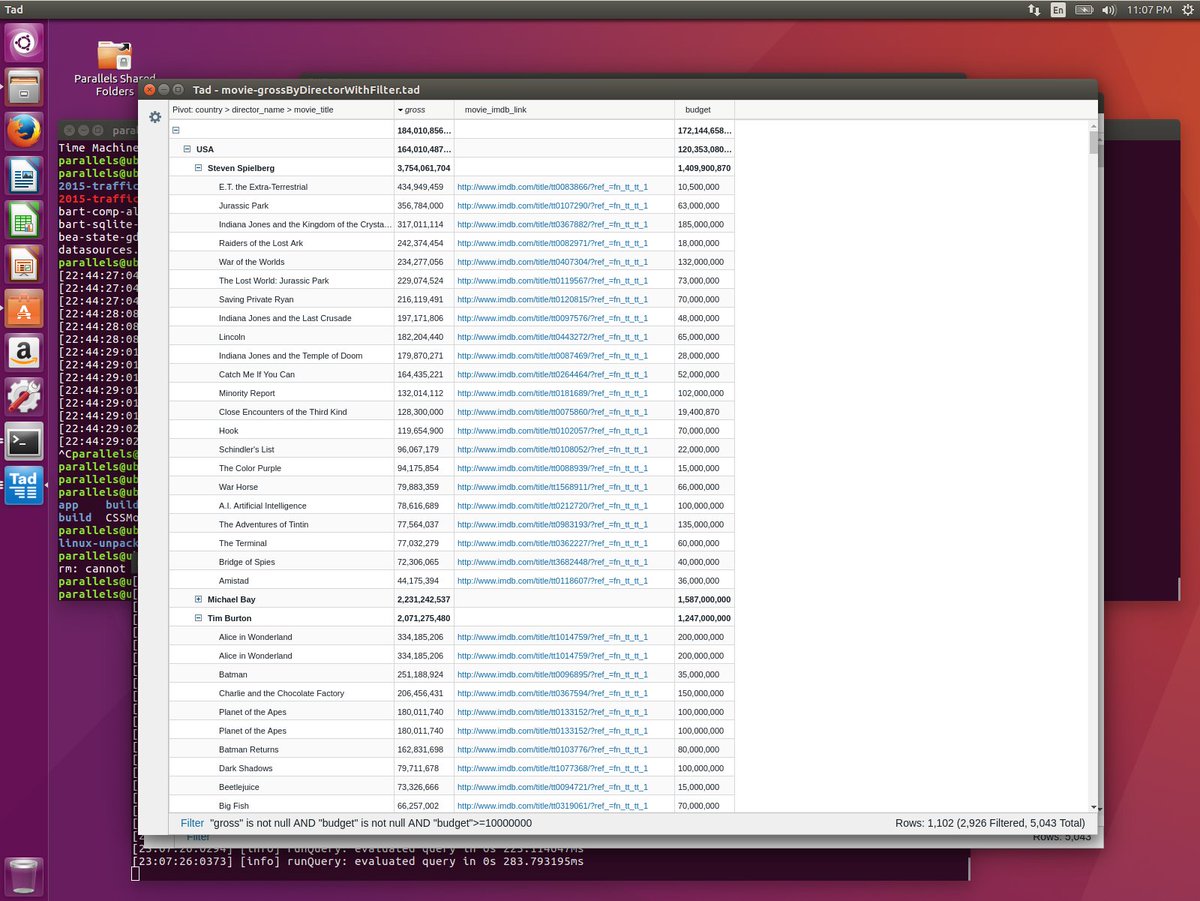This screenshot has height=901, width=1200.
Task: Click the filter expression text in footer
Action: pos(371,823)
